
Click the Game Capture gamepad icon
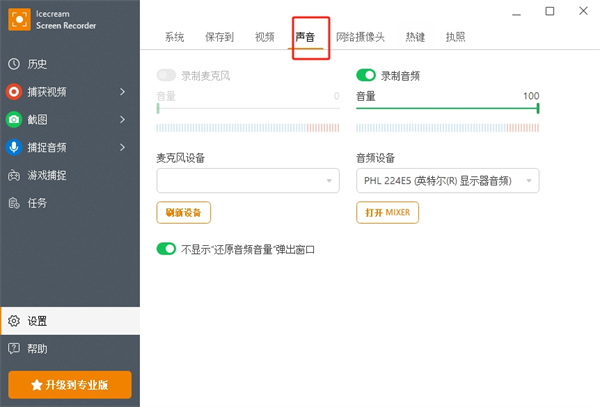(x=14, y=176)
